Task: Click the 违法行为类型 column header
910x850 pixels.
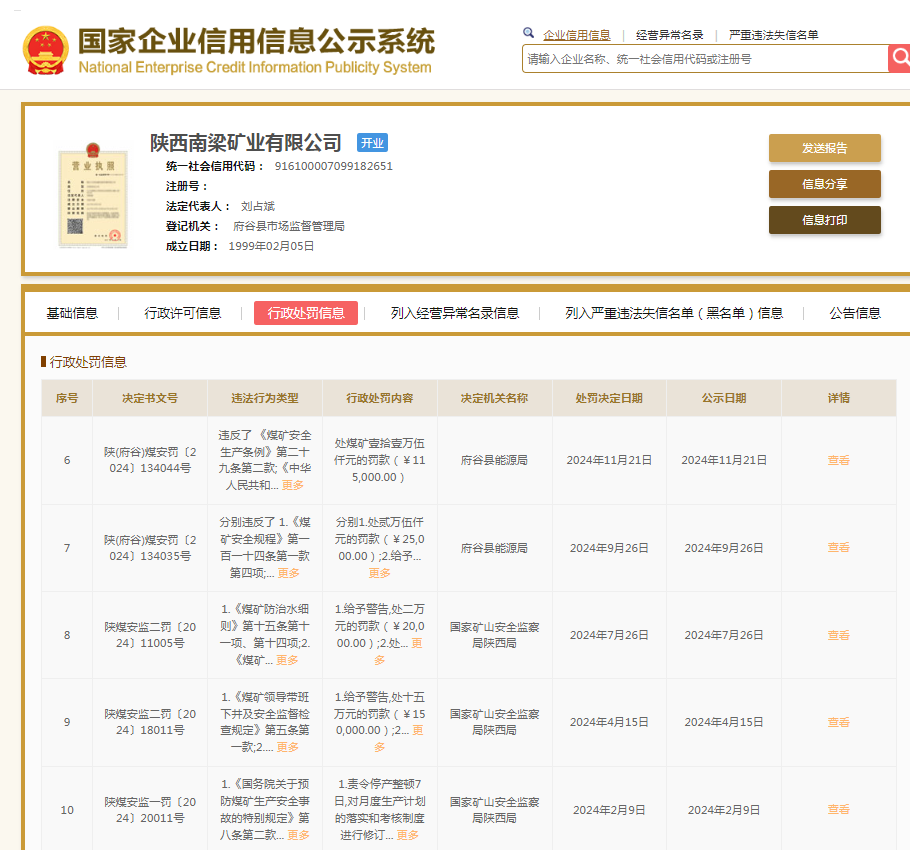Action: click(265, 398)
